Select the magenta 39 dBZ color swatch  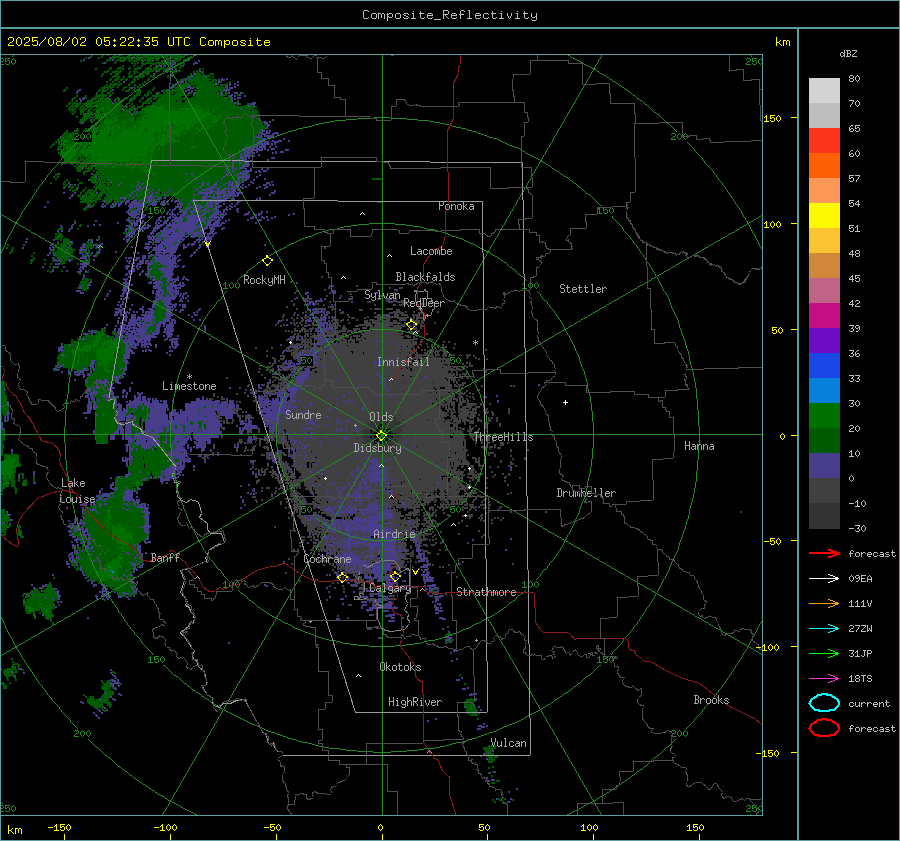(x=824, y=316)
